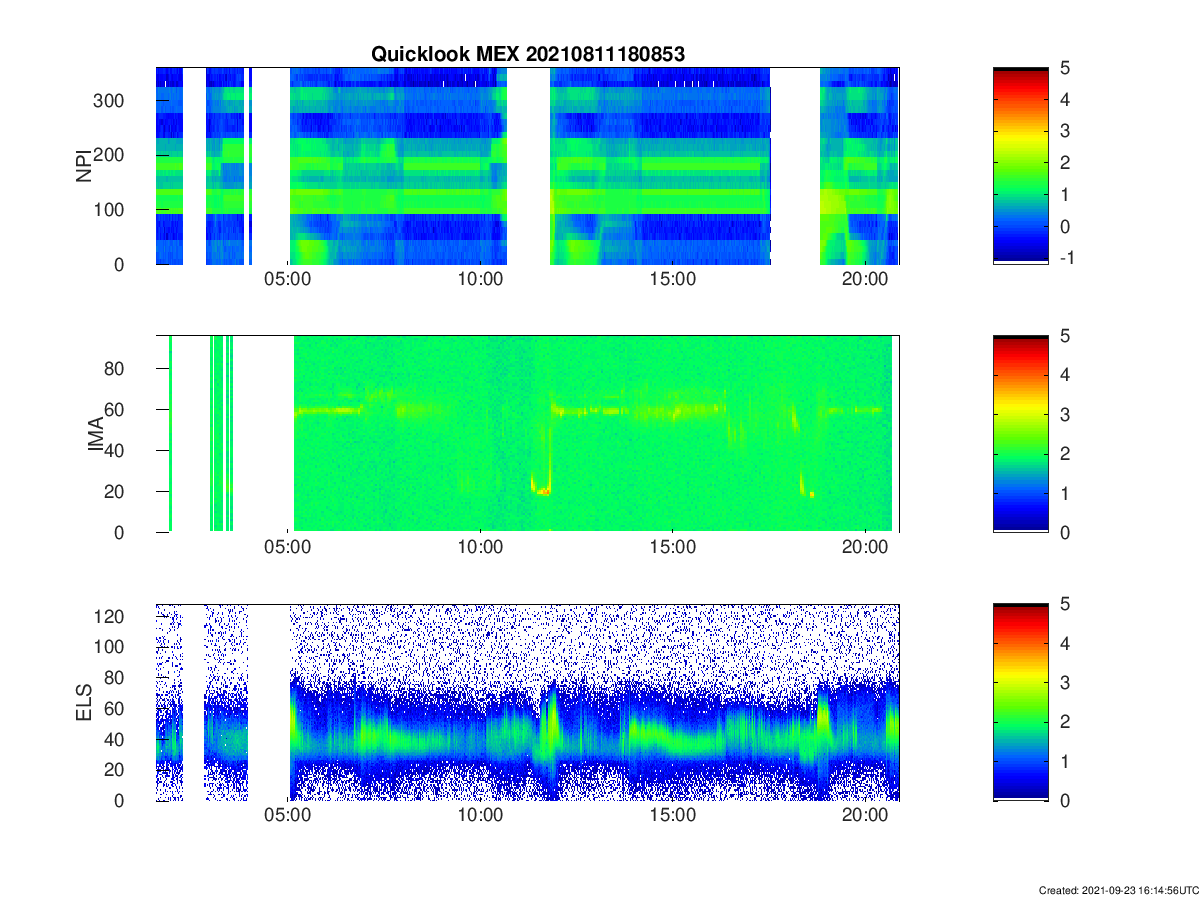This screenshot has width=1200, height=900.
Task: Click the "3" label on IMA colorbar
Action: click(1065, 414)
